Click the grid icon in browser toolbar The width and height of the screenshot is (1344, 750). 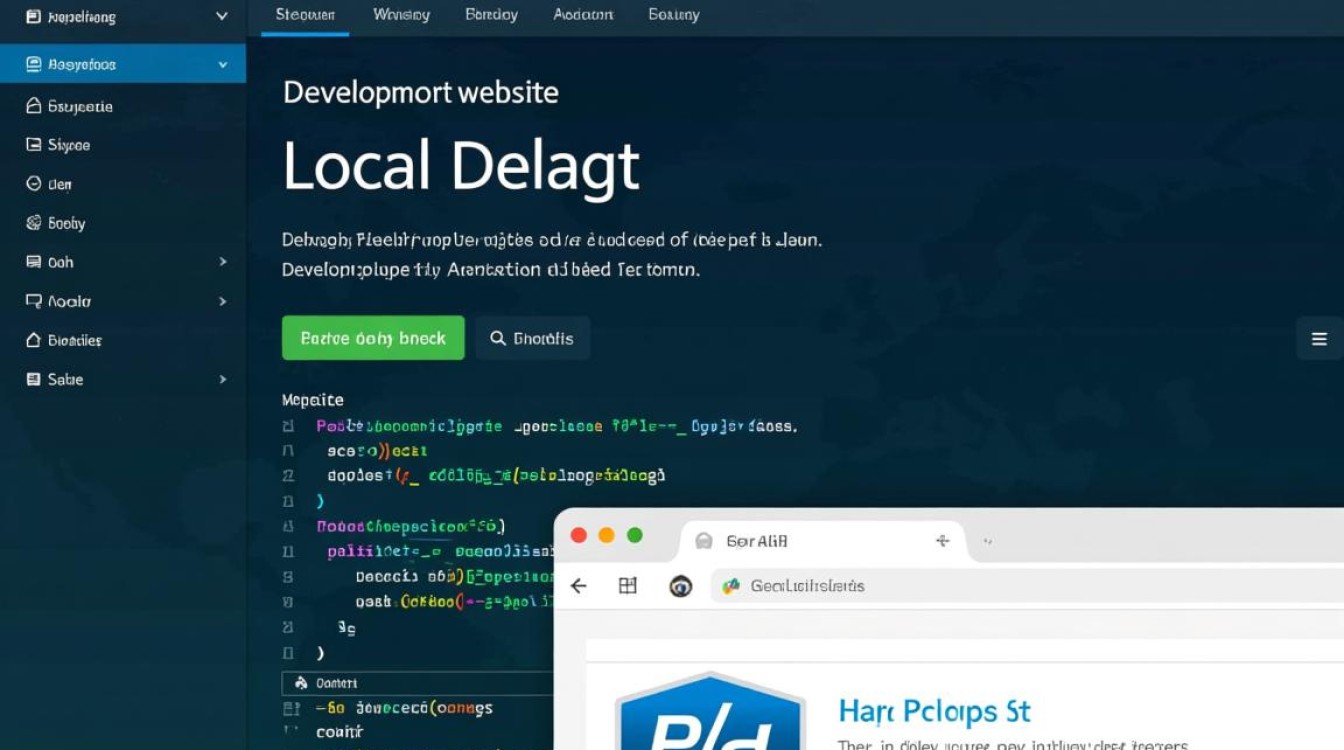click(x=628, y=586)
